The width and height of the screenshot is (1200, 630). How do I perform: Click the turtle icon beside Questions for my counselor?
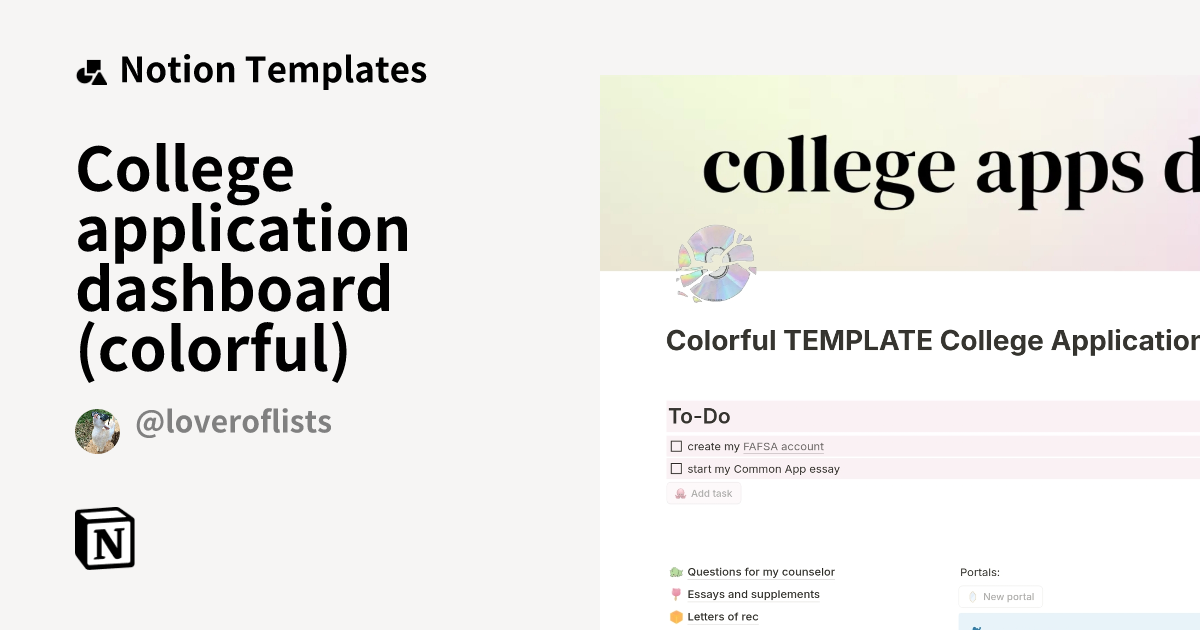tap(676, 572)
